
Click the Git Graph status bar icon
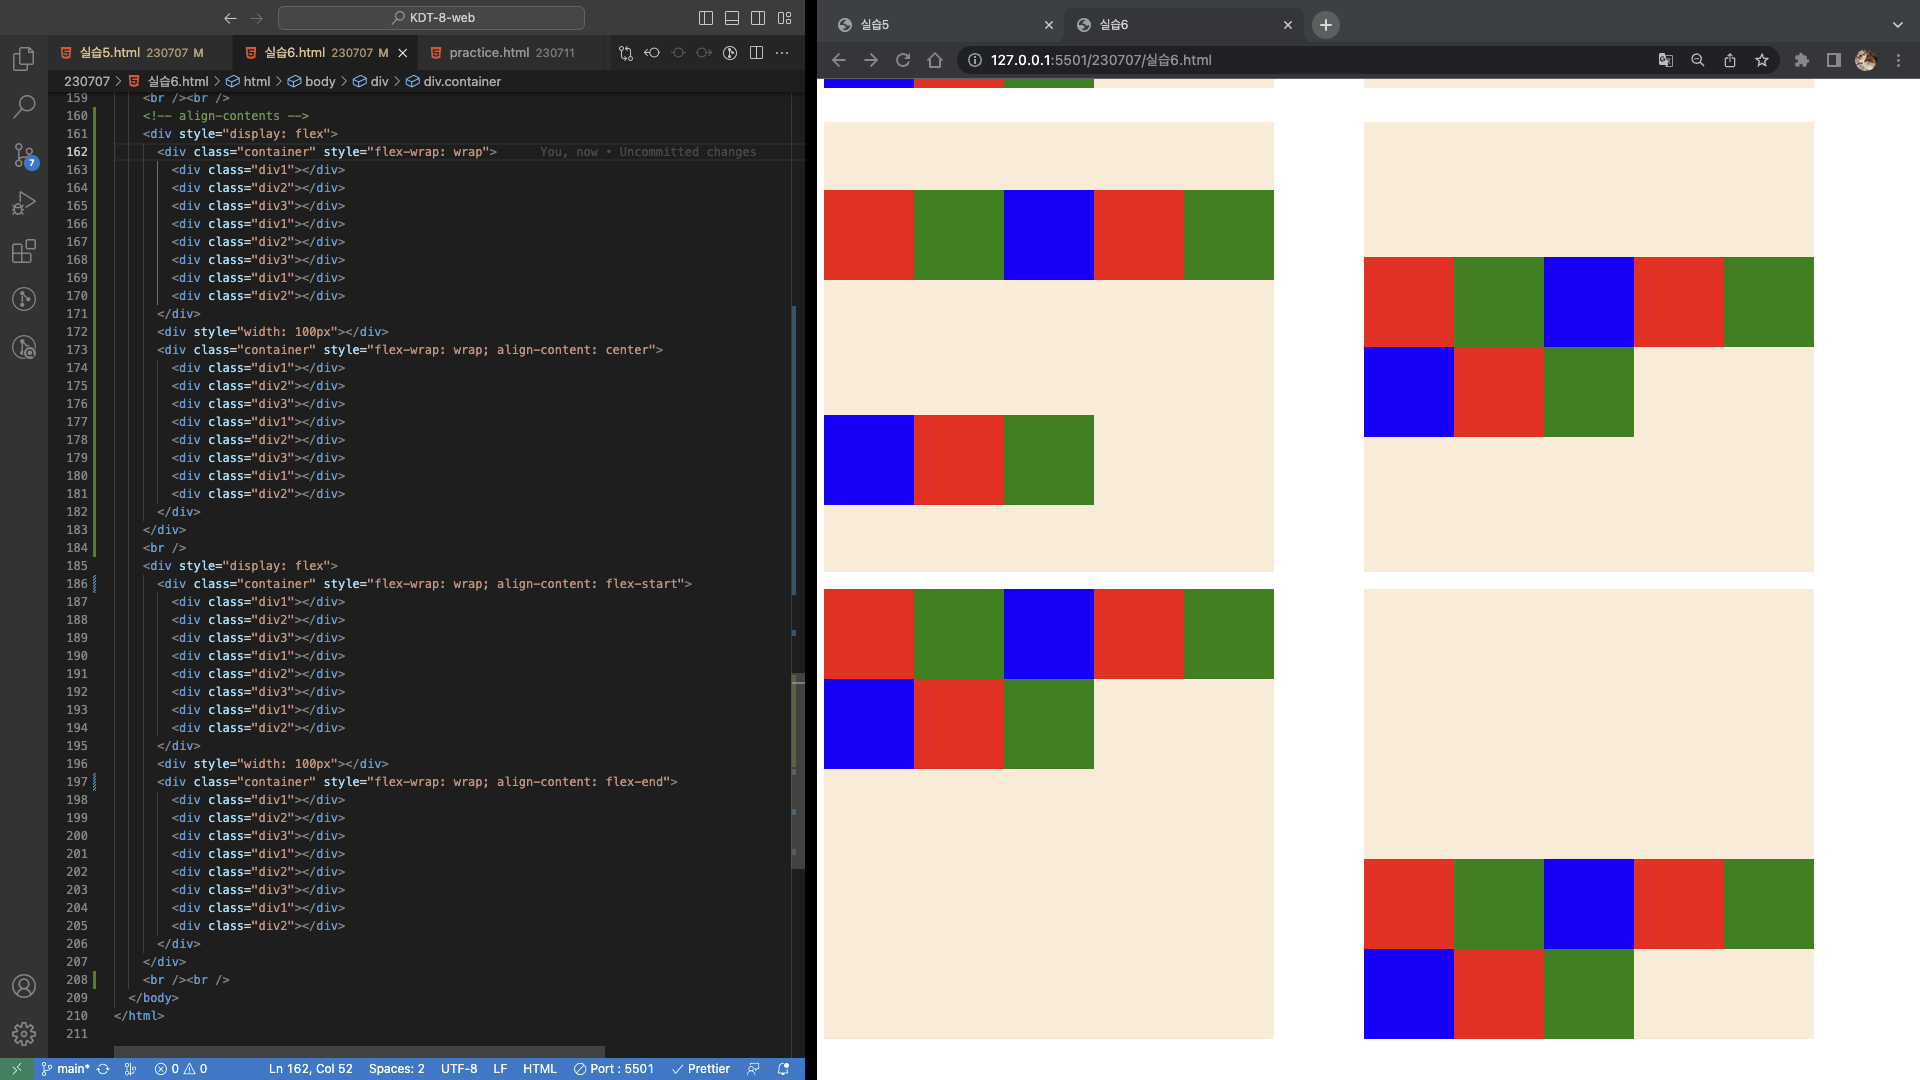130,1069
